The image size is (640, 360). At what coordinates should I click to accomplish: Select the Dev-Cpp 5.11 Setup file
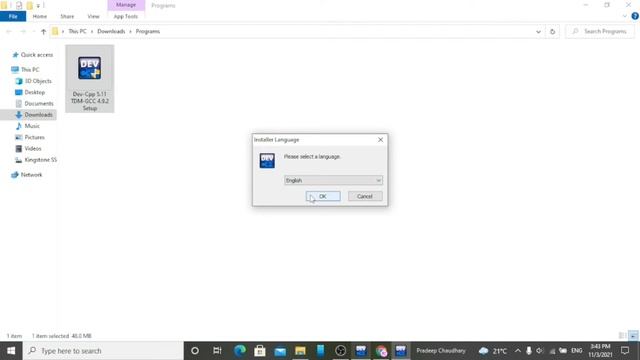click(90, 79)
